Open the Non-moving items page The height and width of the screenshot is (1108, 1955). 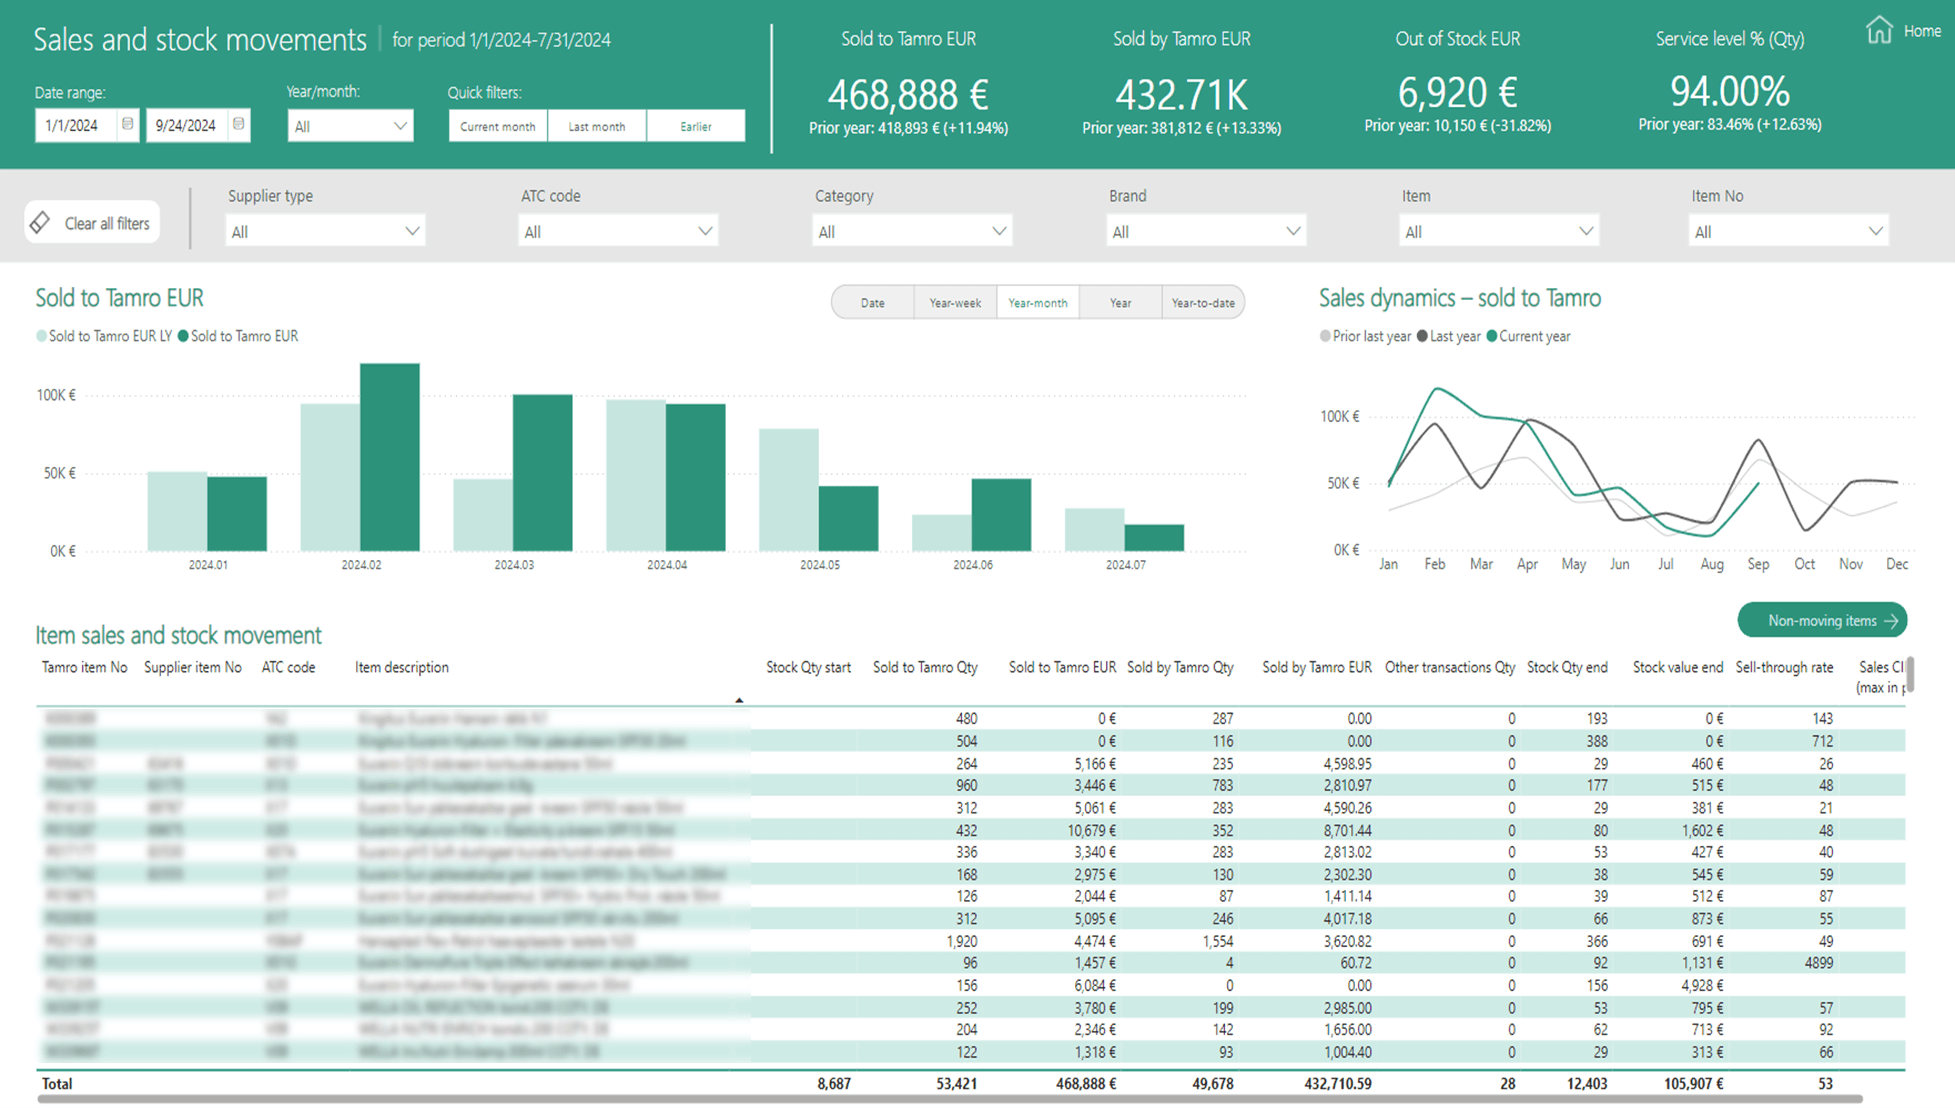pos(1820,621)
